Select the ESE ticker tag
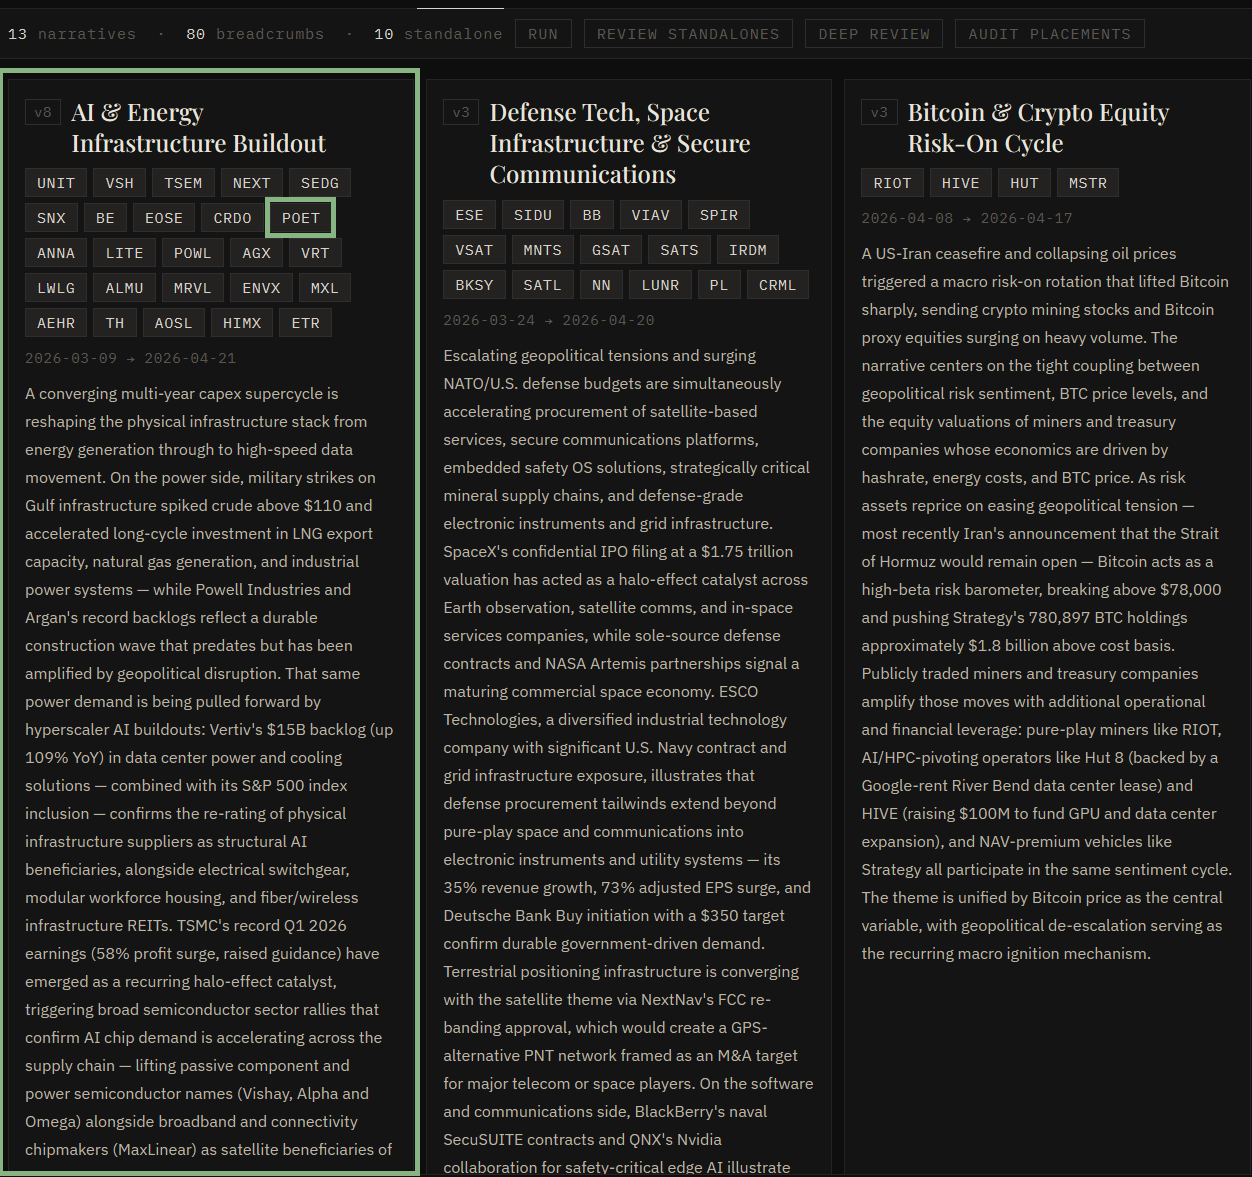This screenshot has height=1177, width=1252. [469, 215]
